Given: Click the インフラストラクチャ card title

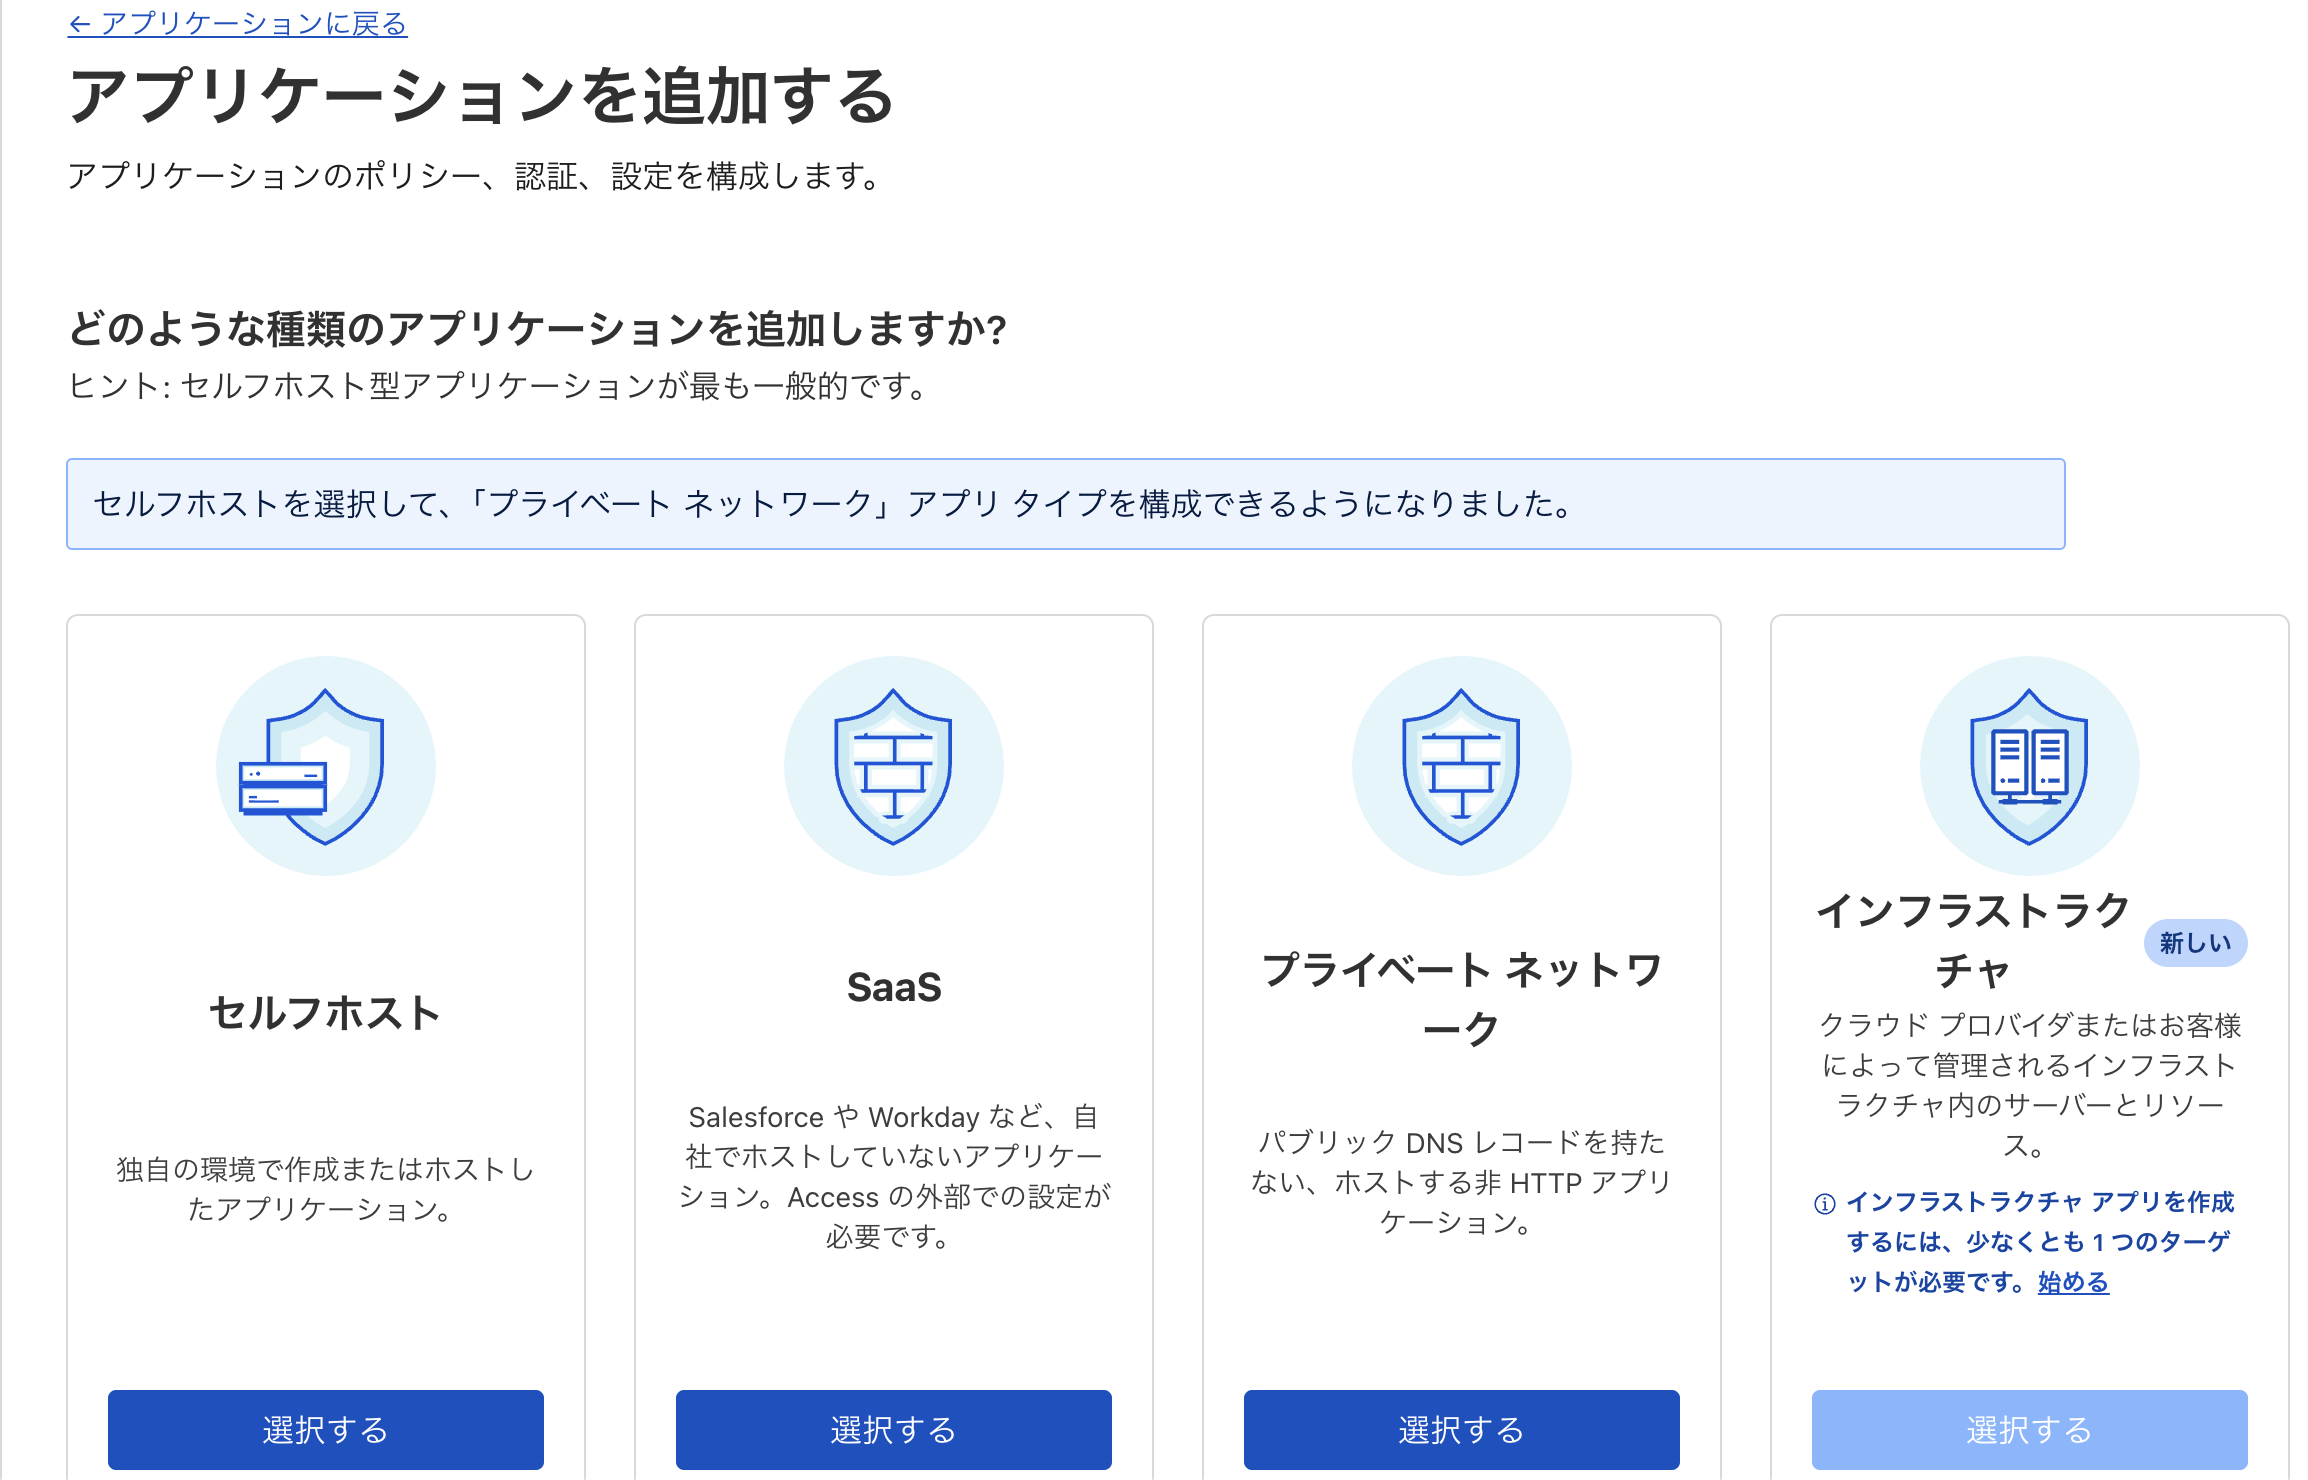Looking at the screenshot, I should [1972, 940].
